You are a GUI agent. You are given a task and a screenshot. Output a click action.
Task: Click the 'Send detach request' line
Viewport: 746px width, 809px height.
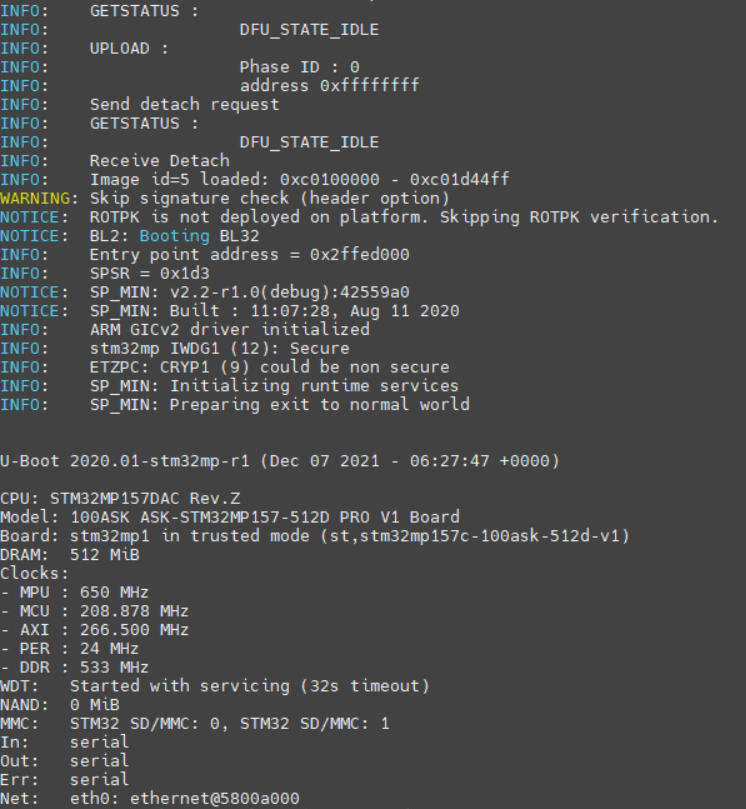point(184,104)
